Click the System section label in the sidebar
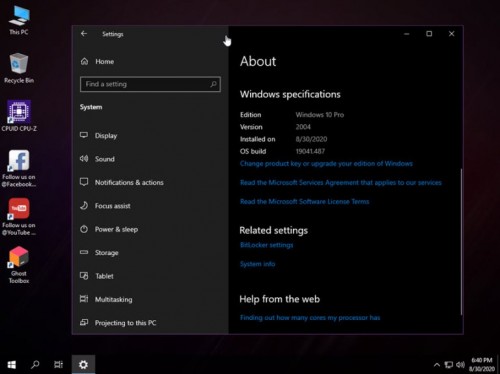 point(91,107)
